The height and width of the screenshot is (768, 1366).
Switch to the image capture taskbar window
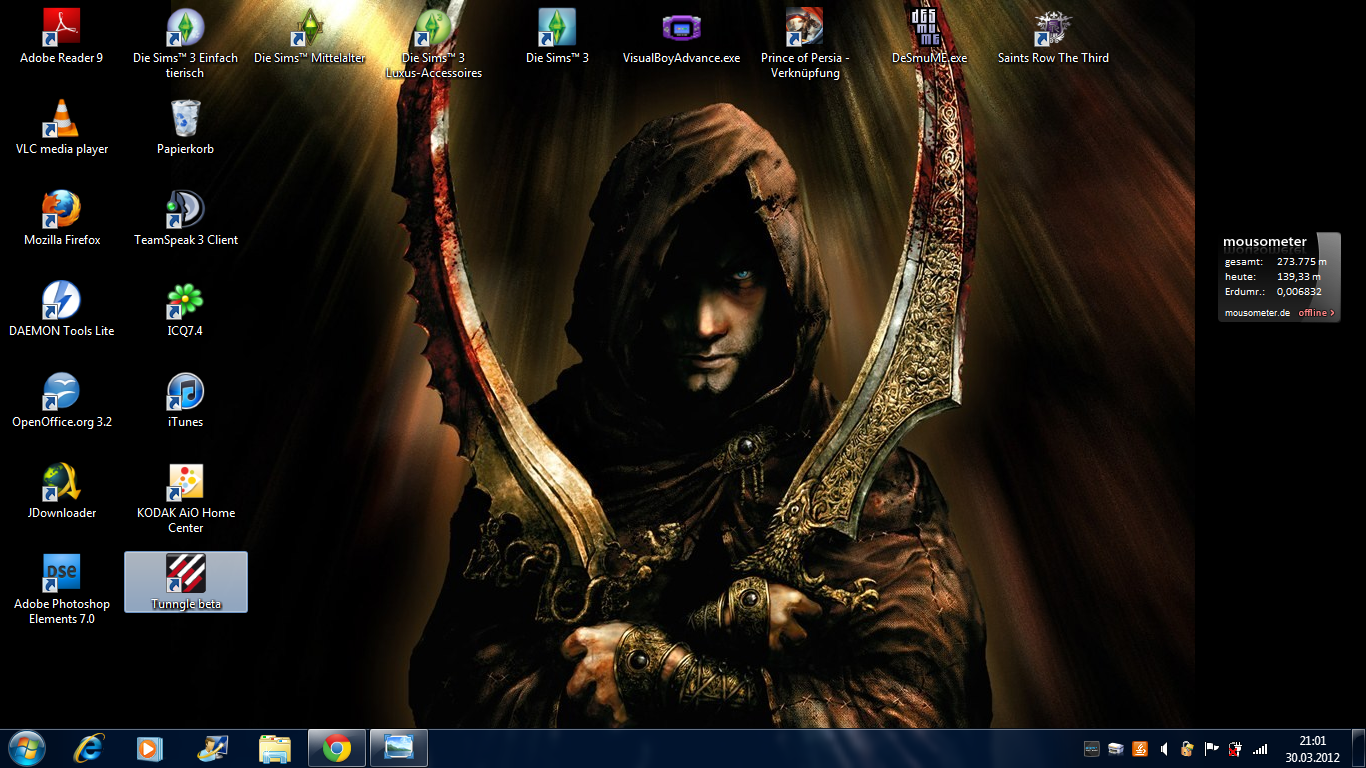tap(399, 748)
